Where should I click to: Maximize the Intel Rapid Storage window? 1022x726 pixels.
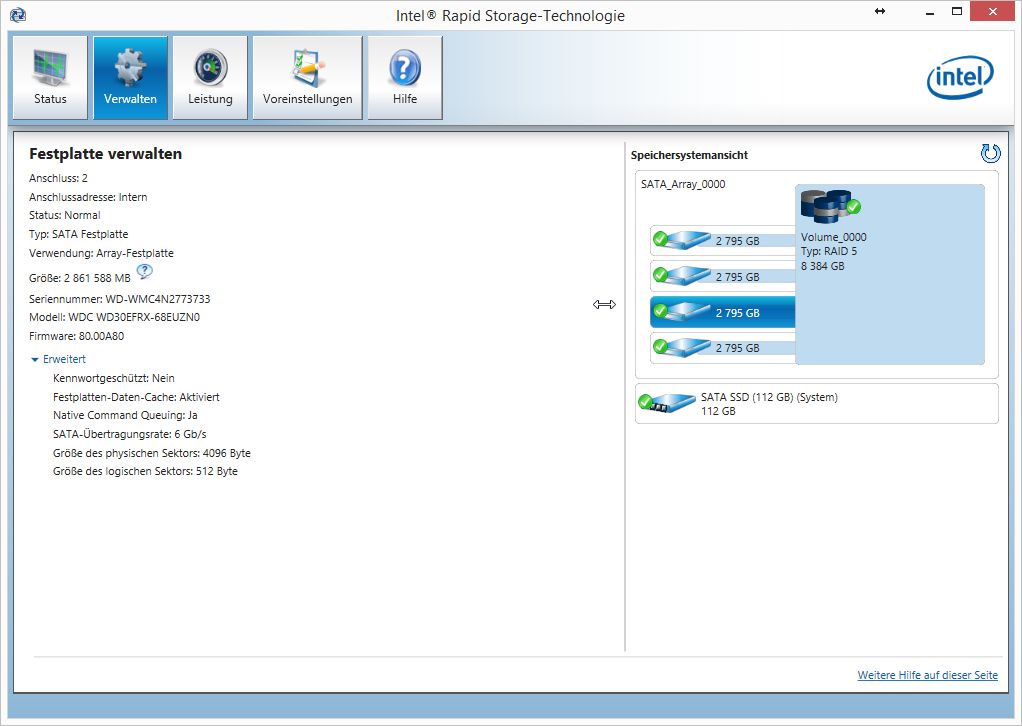[957, 12]
